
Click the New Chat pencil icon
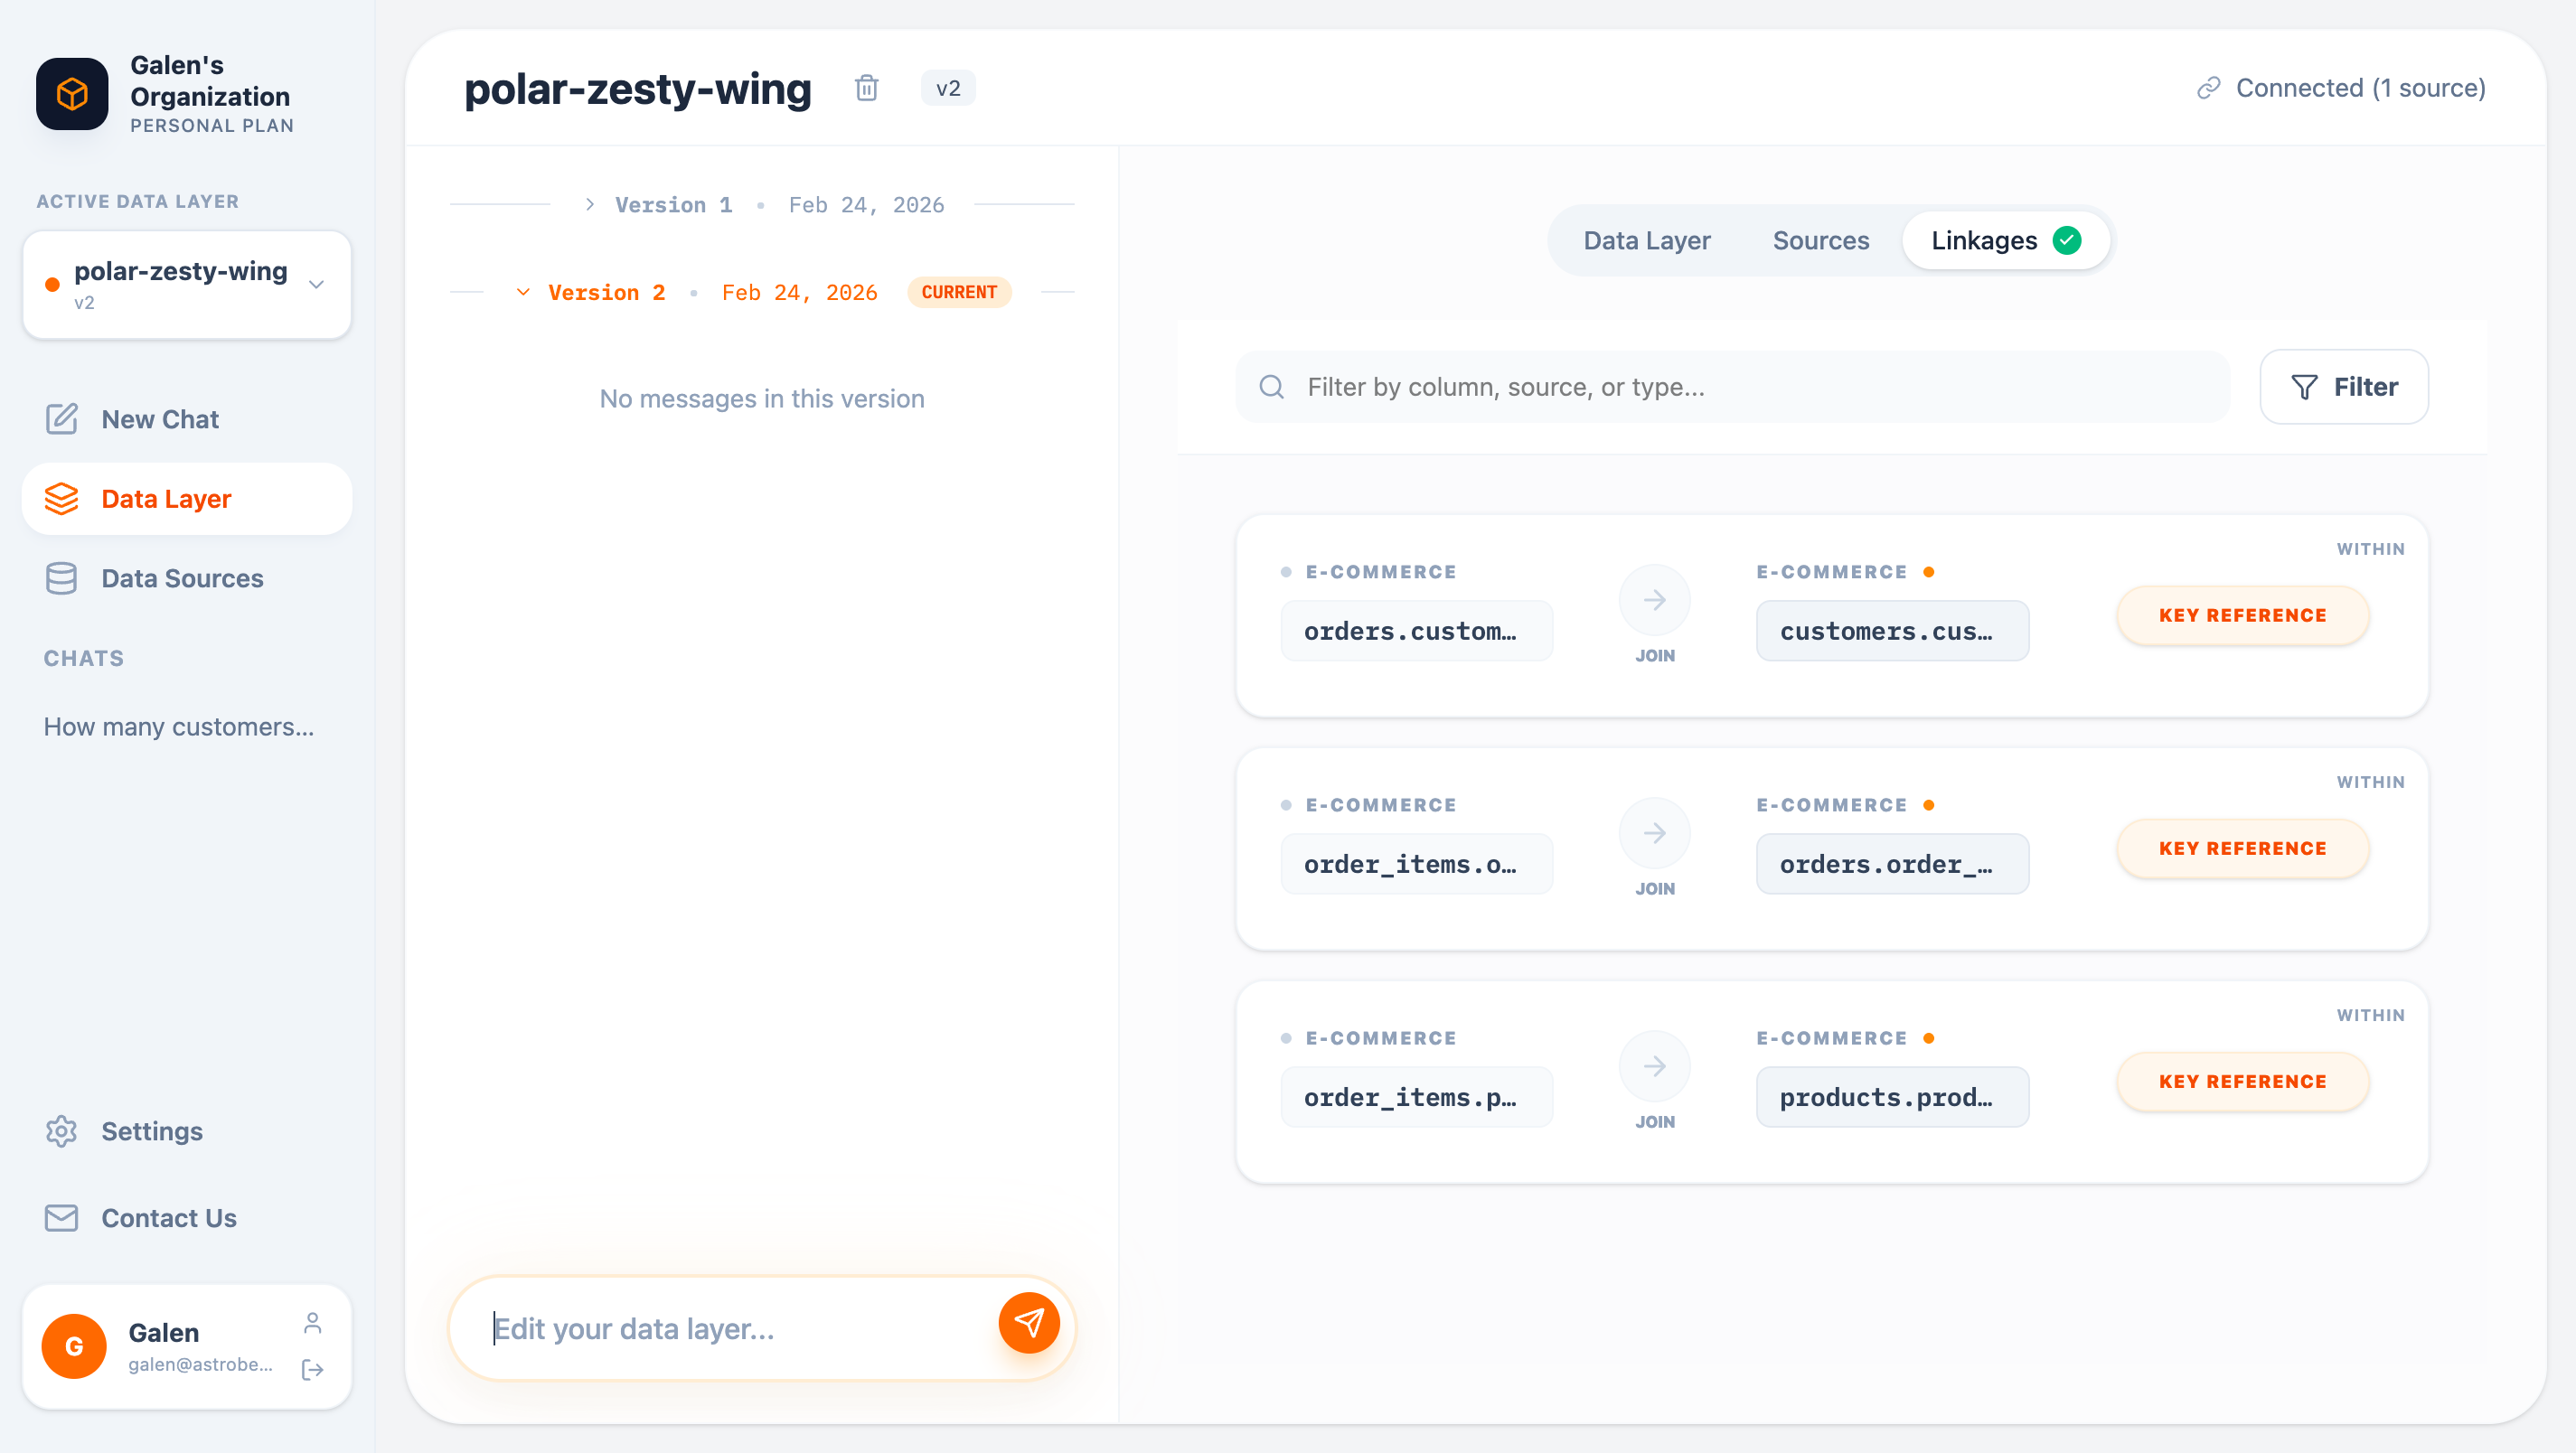coord(61,419)
